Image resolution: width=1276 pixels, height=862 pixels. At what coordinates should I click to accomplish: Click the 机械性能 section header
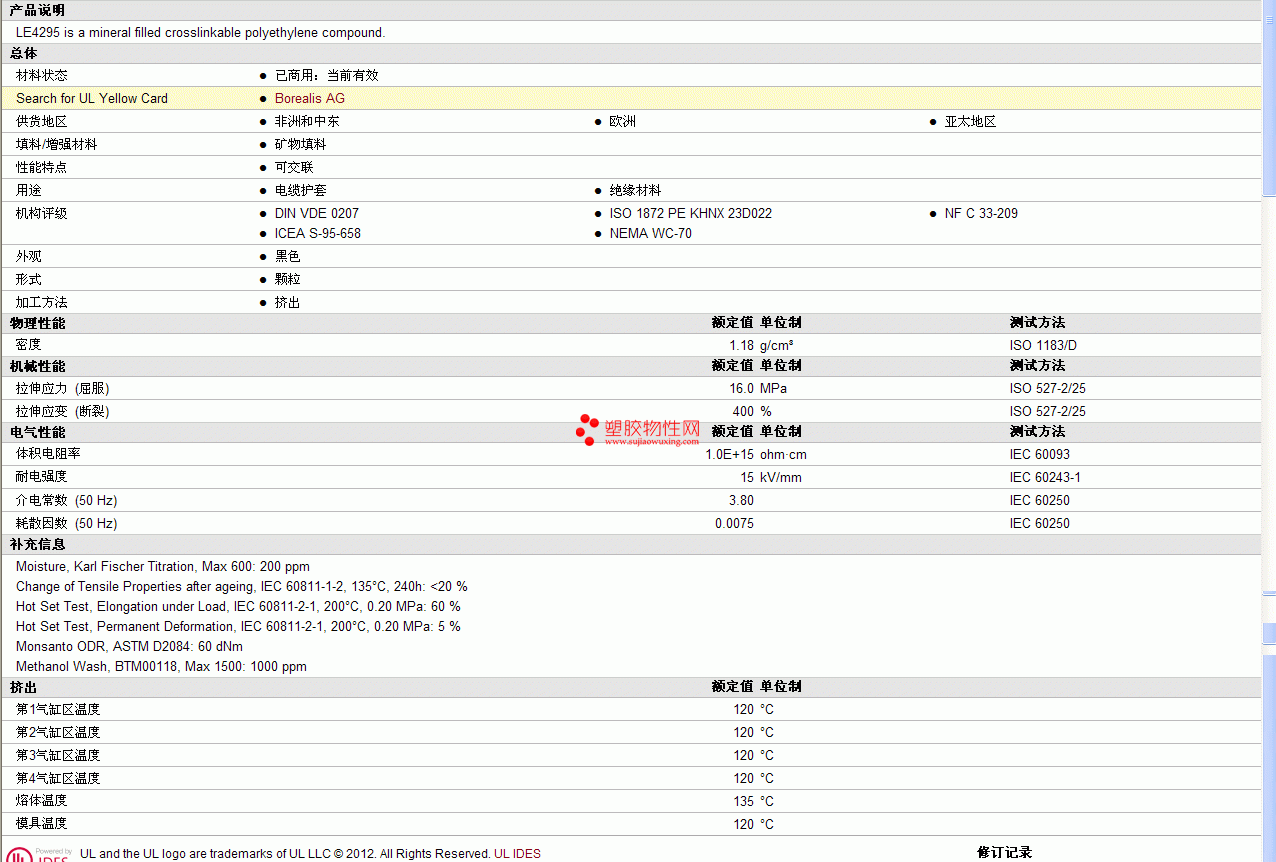(37, 366)
